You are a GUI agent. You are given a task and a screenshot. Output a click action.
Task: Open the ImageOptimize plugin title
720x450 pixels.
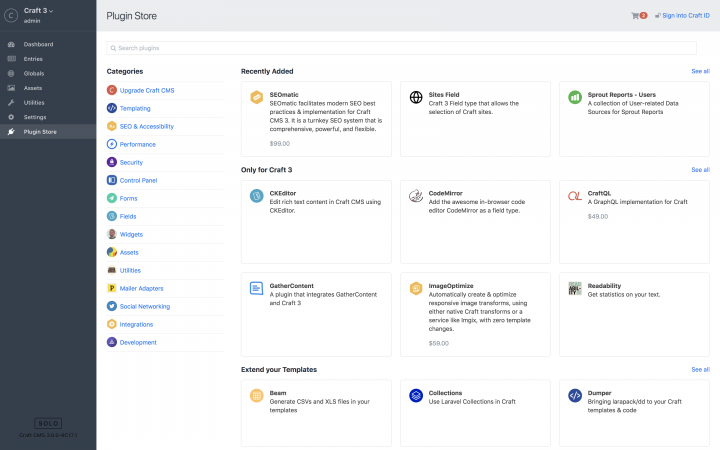tap(451, 286)
